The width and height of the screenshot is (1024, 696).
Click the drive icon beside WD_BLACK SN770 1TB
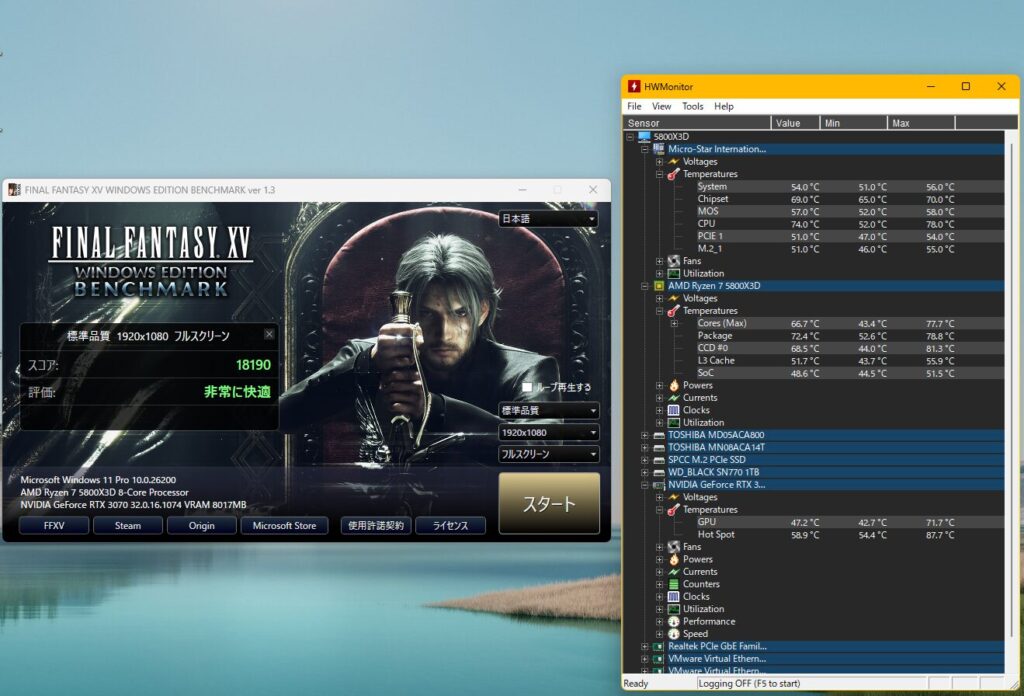(x=658, y=472)
